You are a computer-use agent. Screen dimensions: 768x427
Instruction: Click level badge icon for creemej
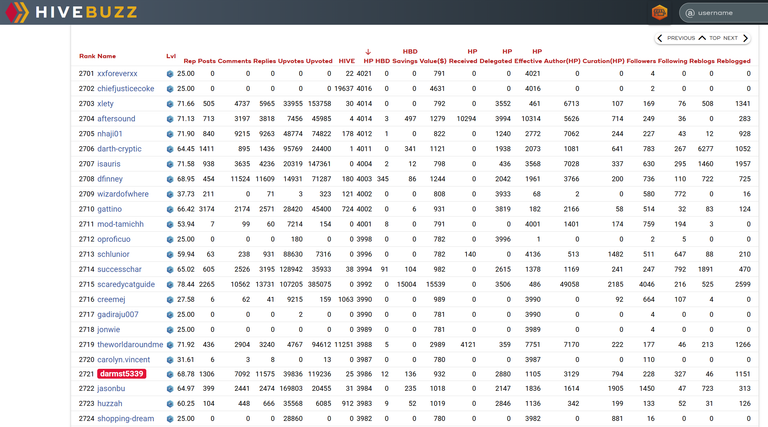[x=170, y=300]
